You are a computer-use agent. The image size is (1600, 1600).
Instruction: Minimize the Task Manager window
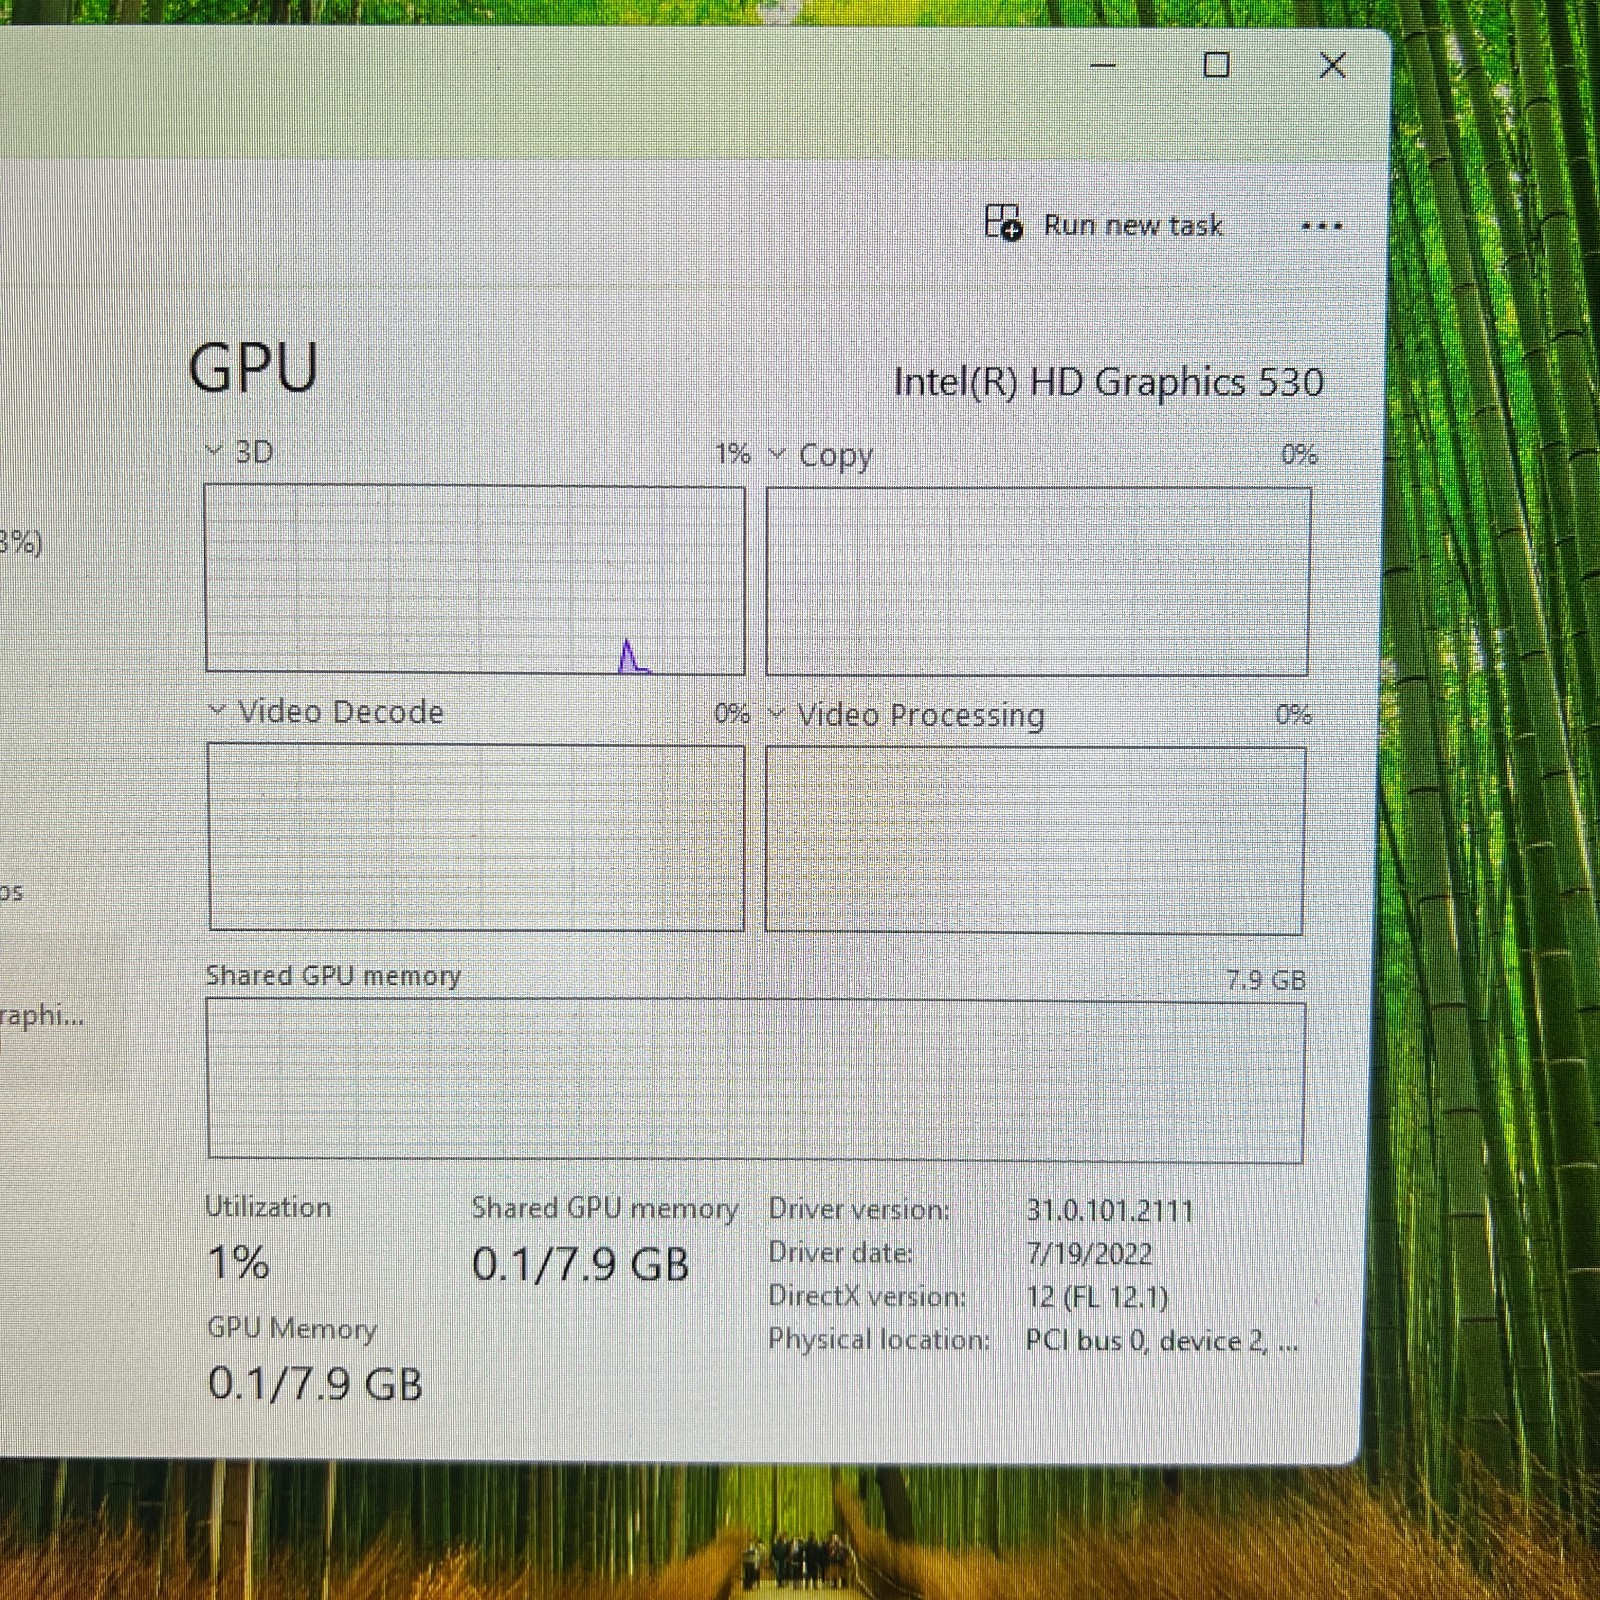pos(1103,66)
